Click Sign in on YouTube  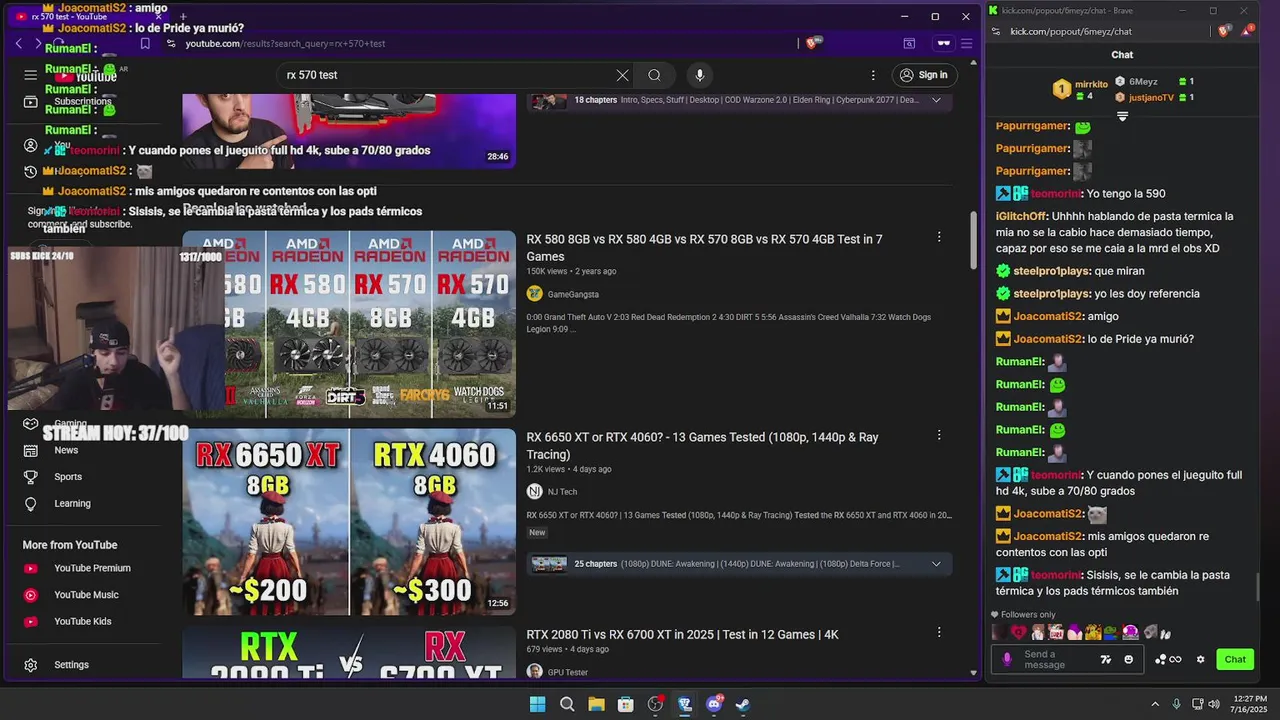pyautogui.click(x=923, y=75)
